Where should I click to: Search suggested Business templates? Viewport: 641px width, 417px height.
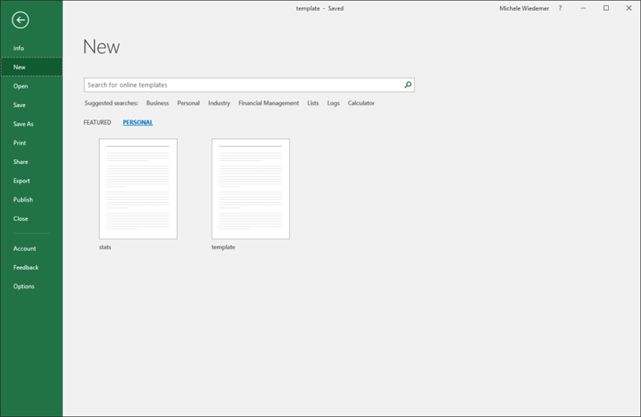pos(157,103)
